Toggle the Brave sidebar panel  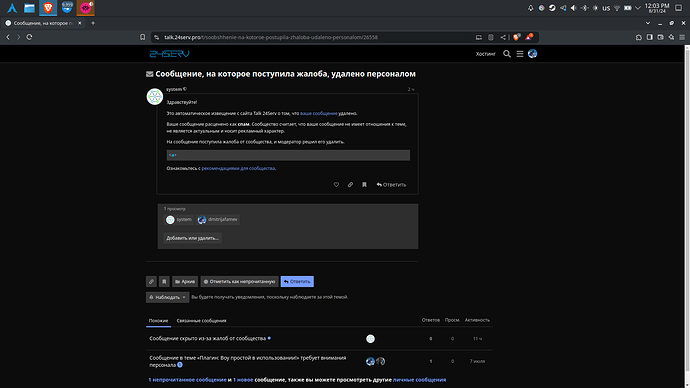[x=650, y=37]
